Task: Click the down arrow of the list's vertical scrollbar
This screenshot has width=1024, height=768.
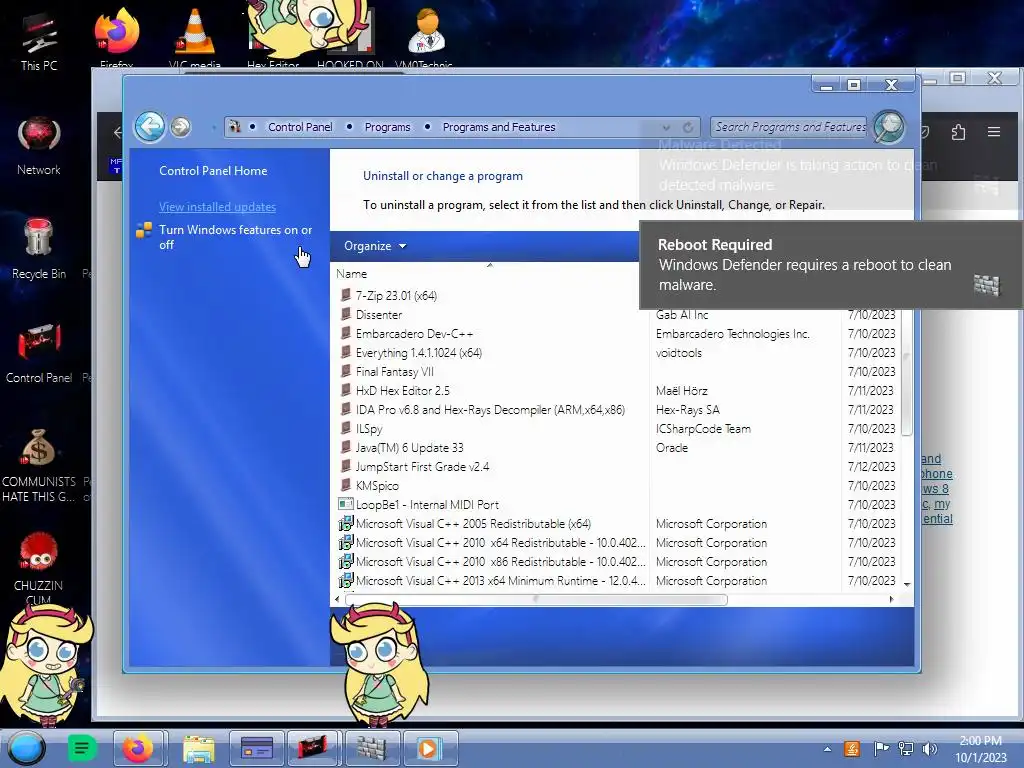Action: coord(906,584)
